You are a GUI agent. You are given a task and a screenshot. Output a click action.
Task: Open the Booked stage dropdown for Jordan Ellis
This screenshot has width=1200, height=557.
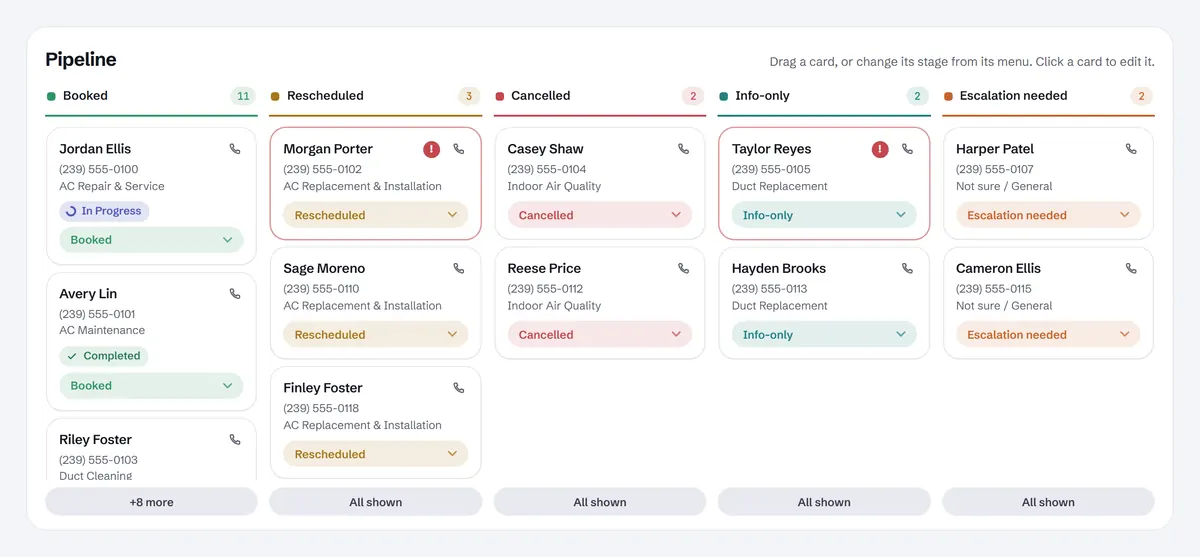(151, 240)
